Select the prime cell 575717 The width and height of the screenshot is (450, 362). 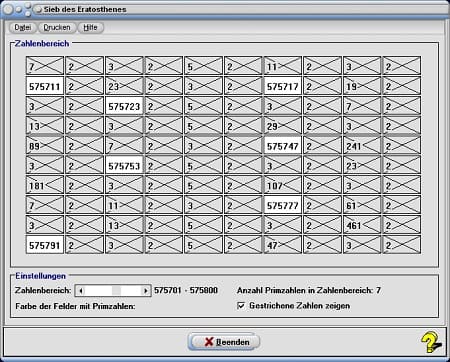click(x=283, y=86)
